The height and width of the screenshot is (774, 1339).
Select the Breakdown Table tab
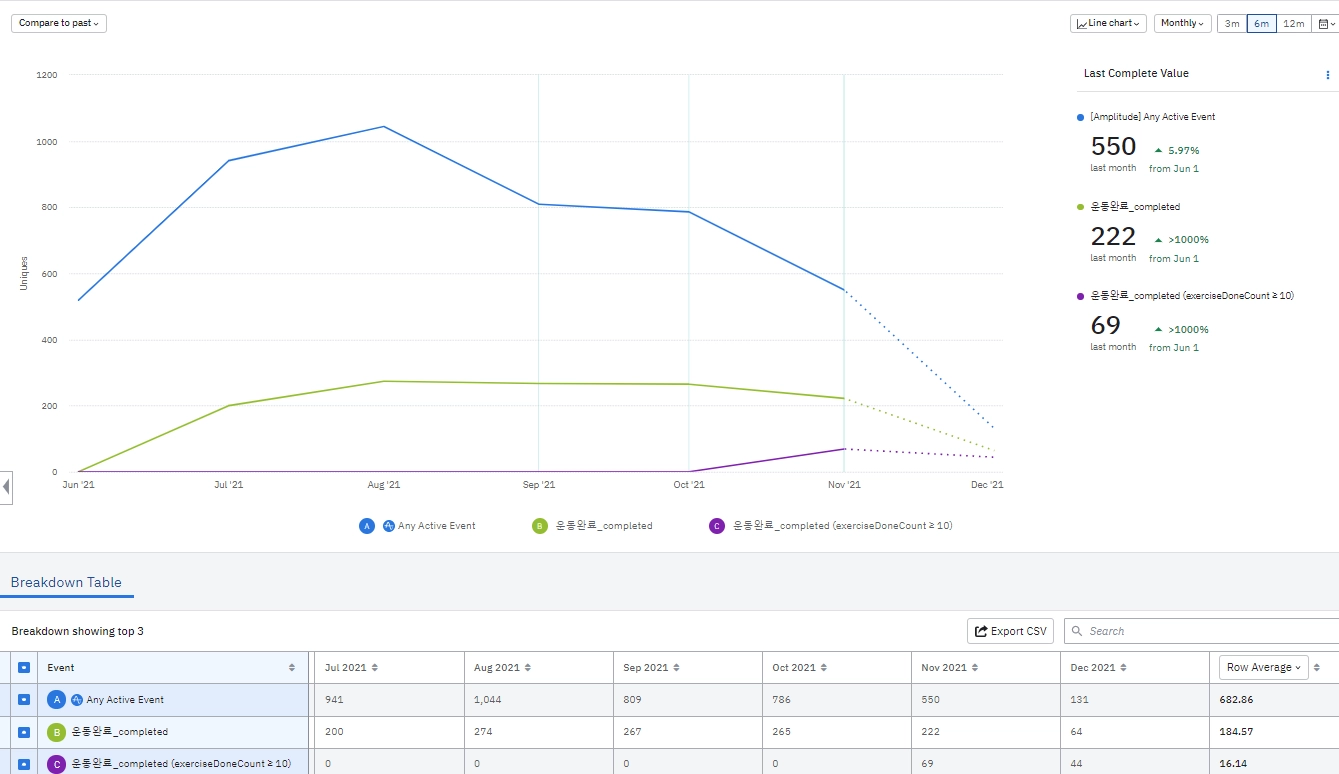click(66, 583)
